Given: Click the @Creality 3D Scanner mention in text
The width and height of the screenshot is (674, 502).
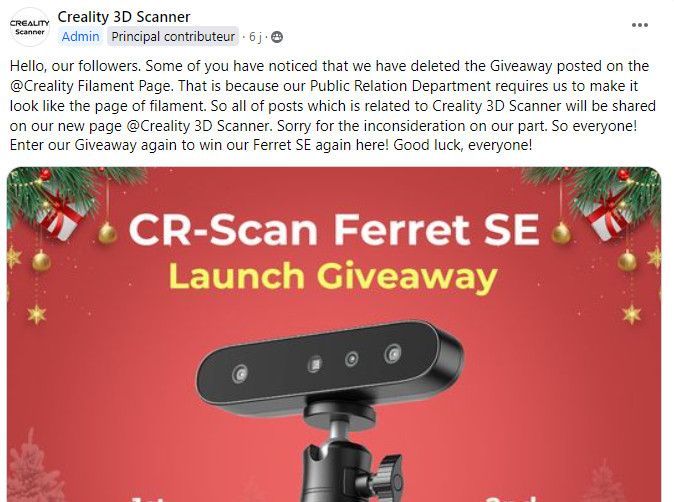Looking at the screenshot, I should click(x=198, y=126).
